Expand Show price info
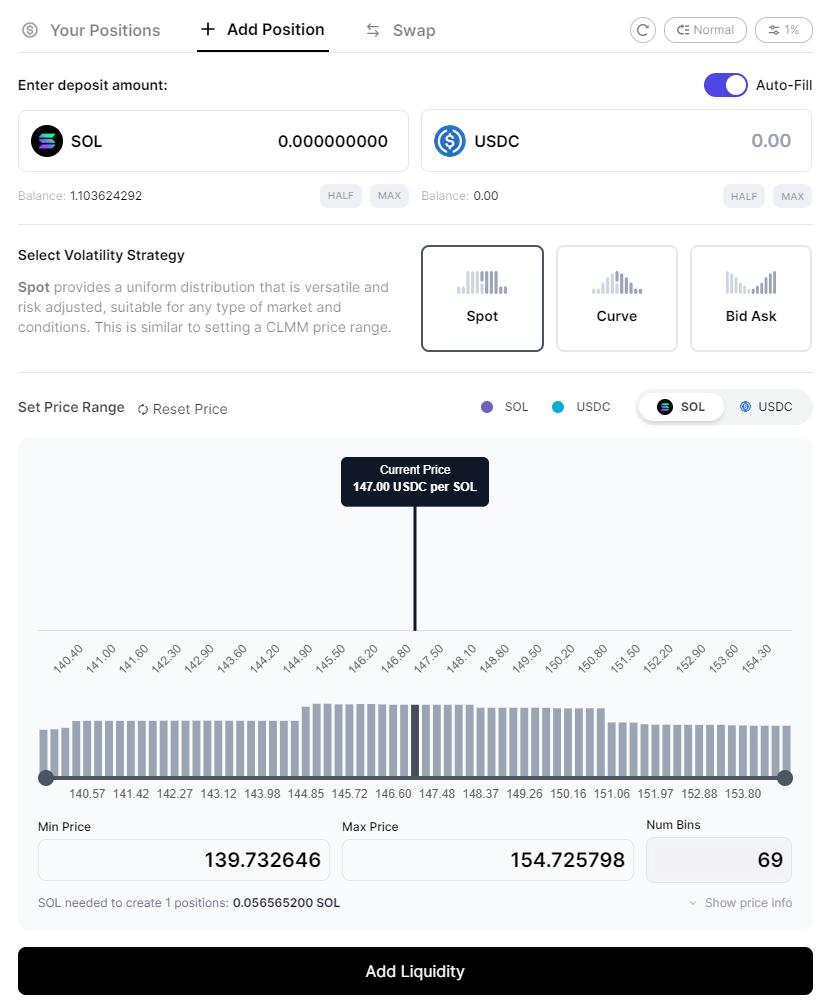Screen dimensions: 824x1005 (x=741, y=903)
